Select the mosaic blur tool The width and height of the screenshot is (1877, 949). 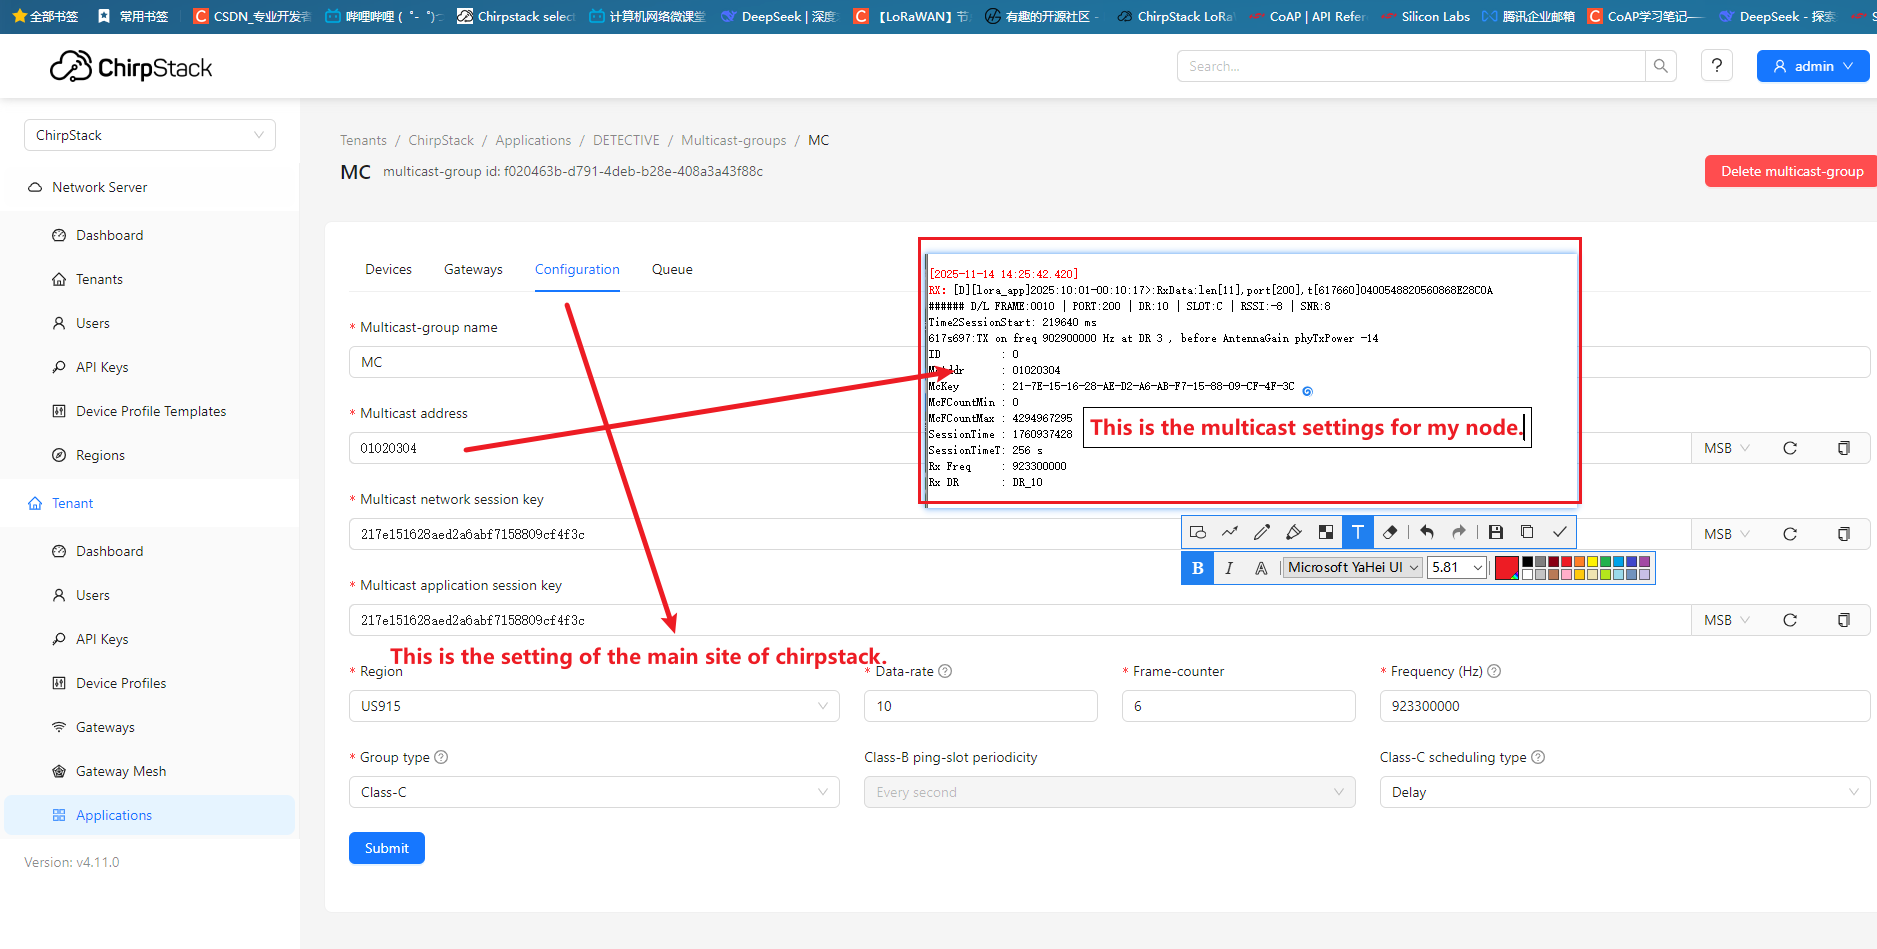coord(1325,533)
